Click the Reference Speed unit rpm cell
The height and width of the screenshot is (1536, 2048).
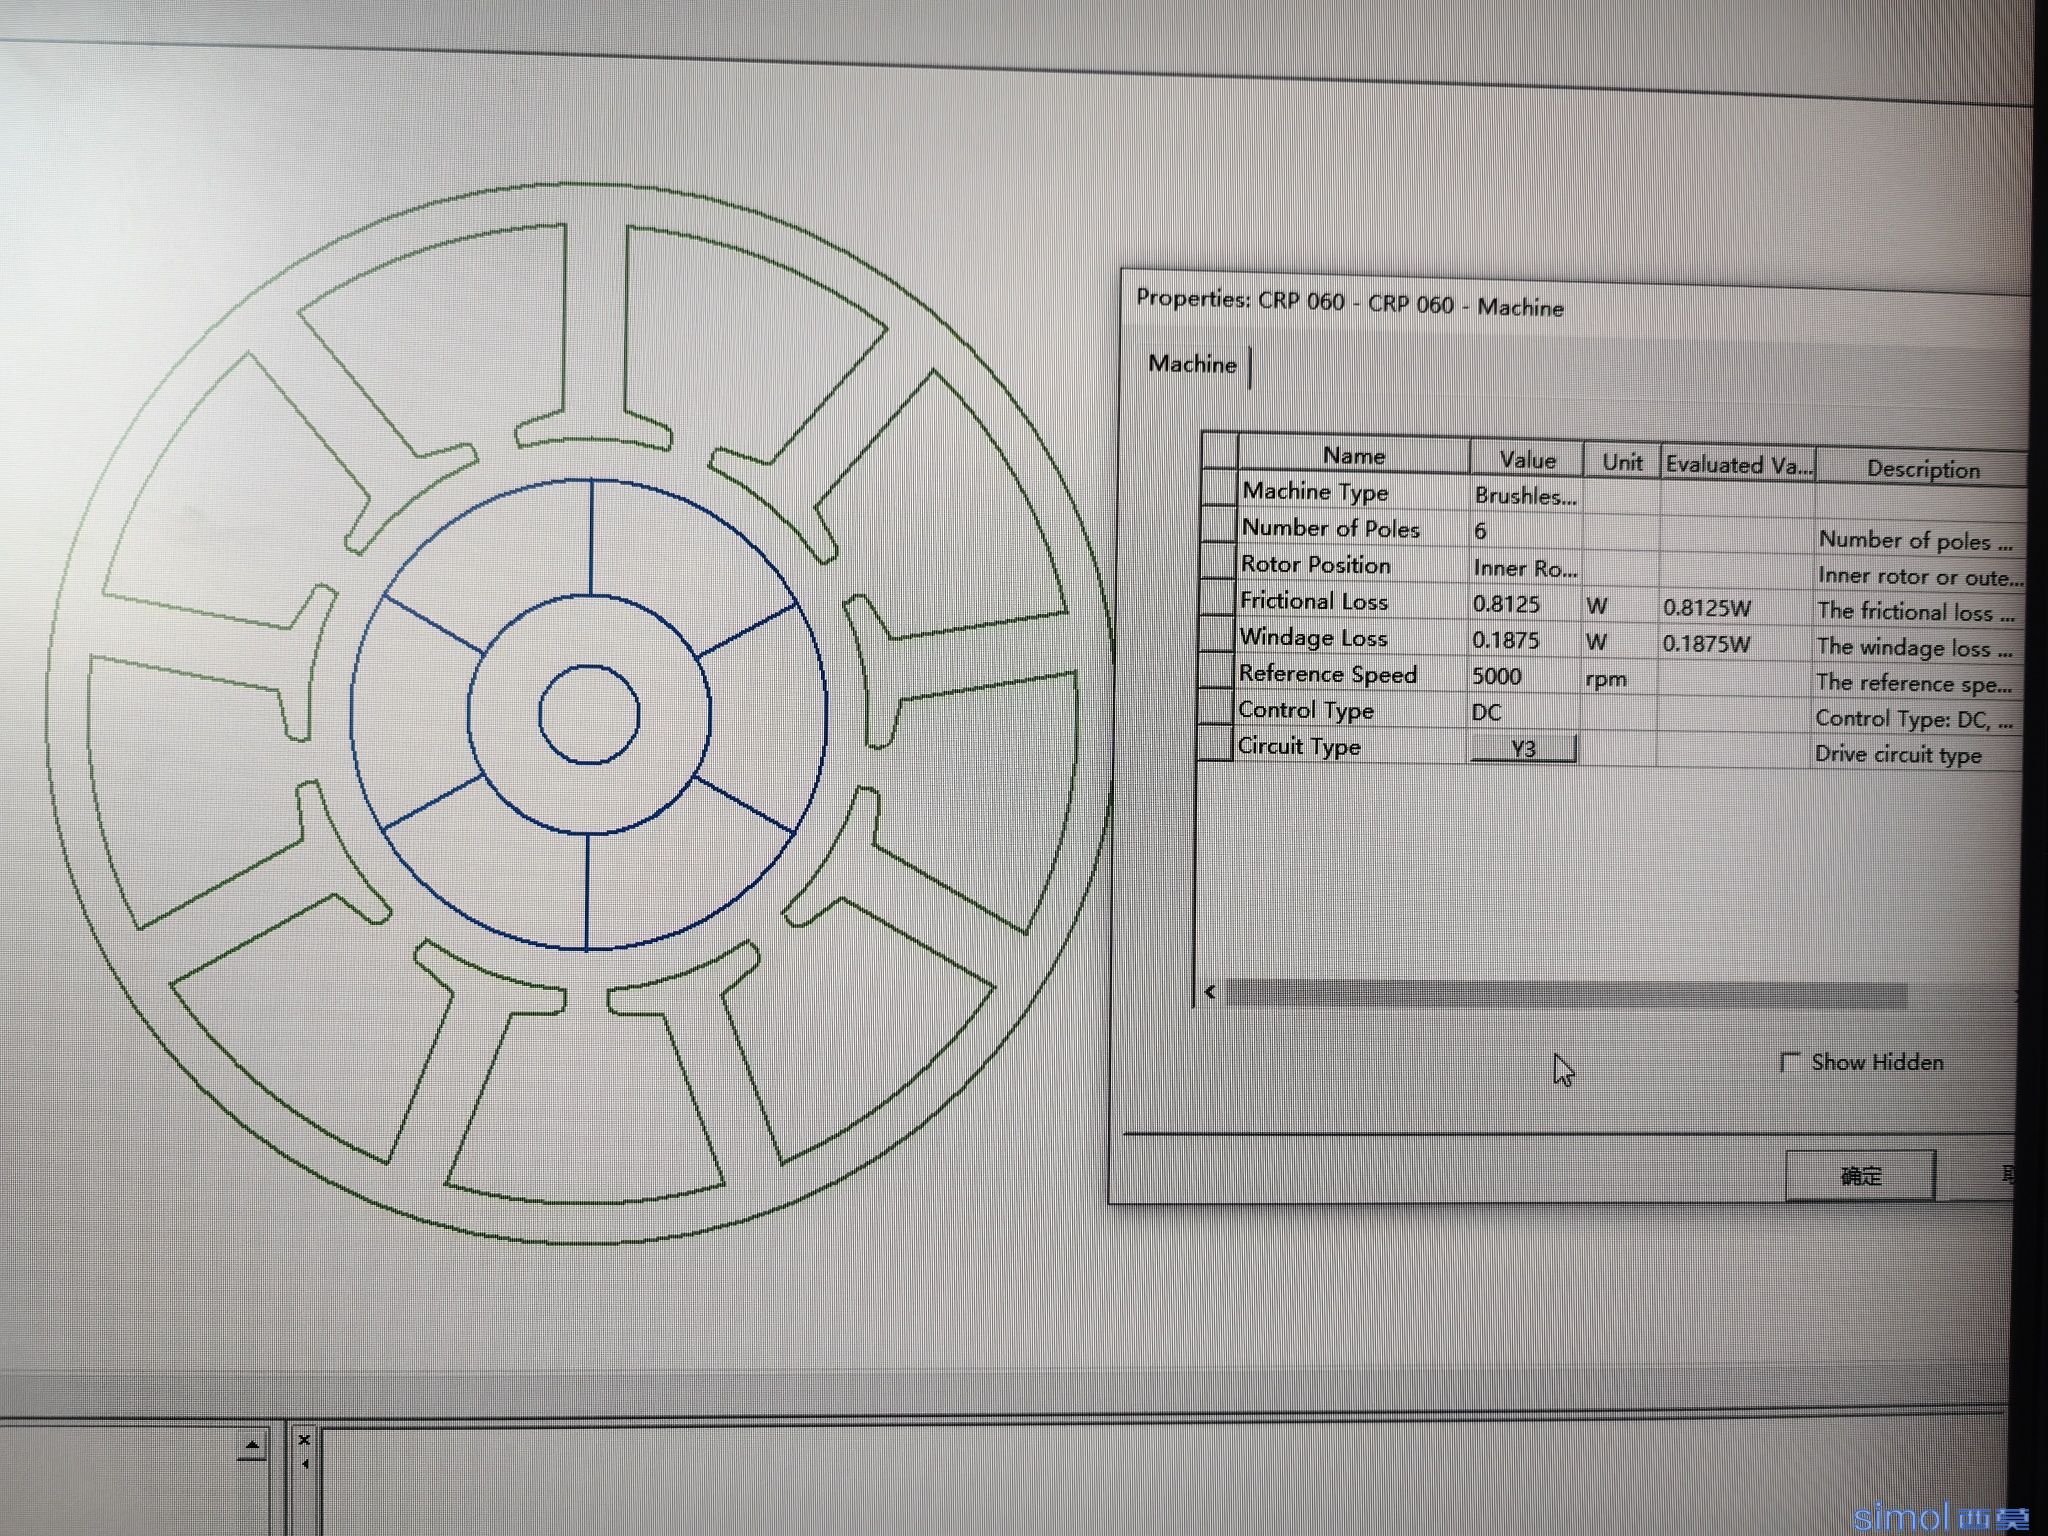tap(1618, 679)
